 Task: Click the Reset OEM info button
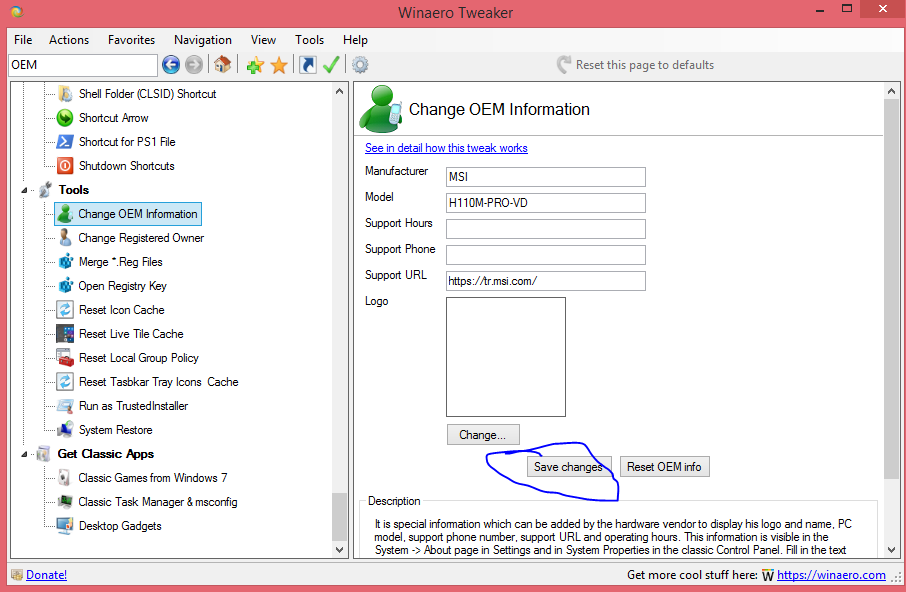coord(664,467)
